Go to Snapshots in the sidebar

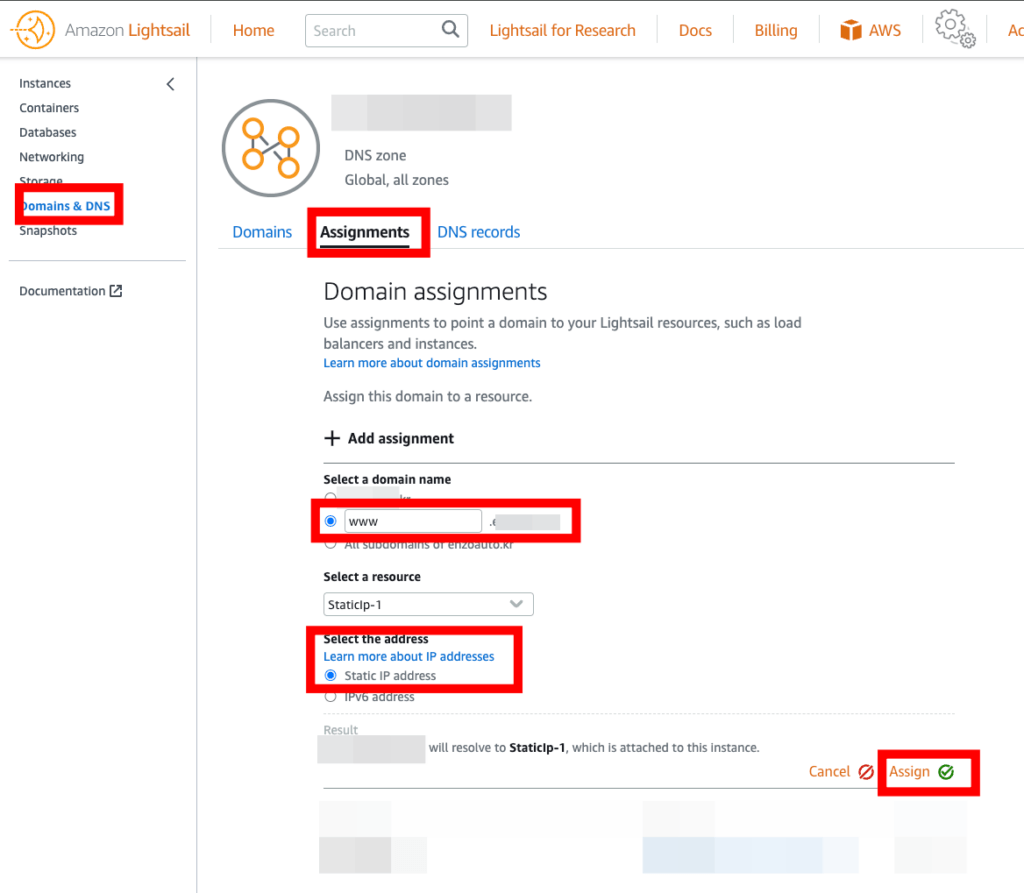point(48,231)
